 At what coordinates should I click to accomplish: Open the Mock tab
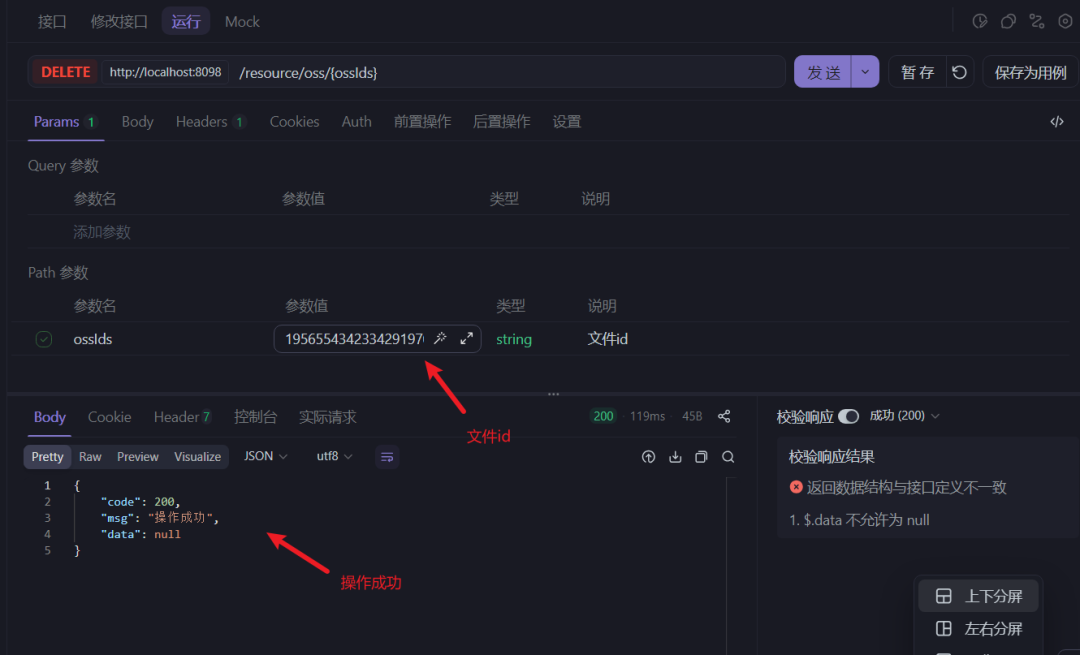coord(242,21)
